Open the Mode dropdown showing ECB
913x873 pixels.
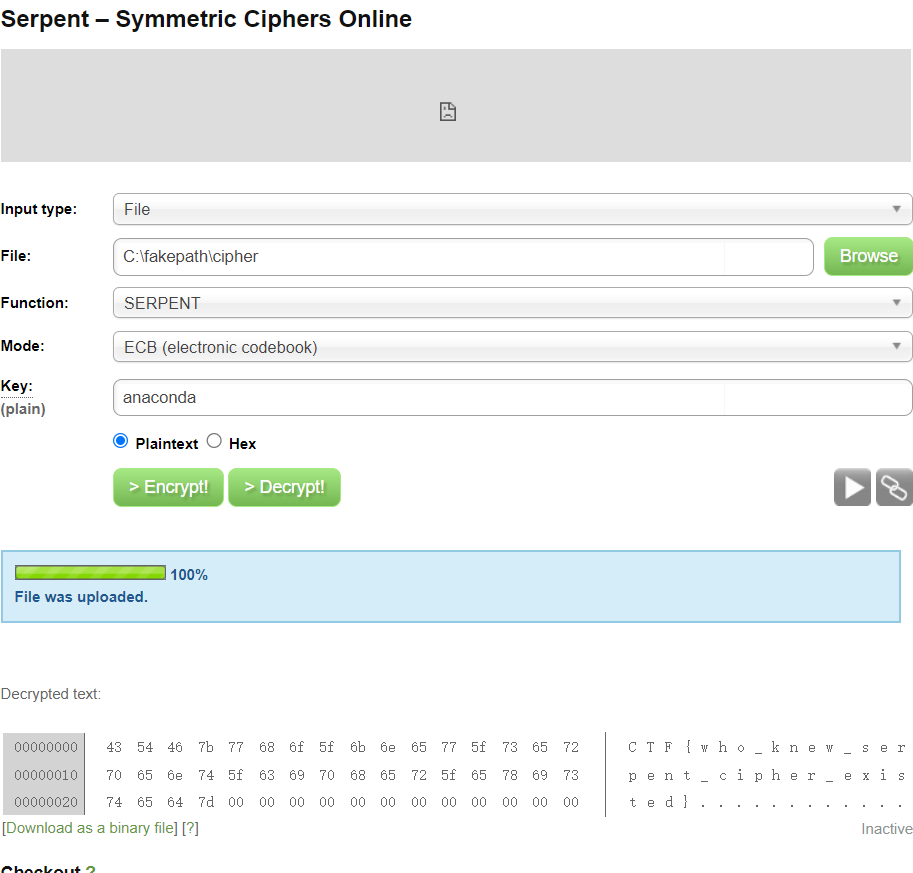[512, 347]
